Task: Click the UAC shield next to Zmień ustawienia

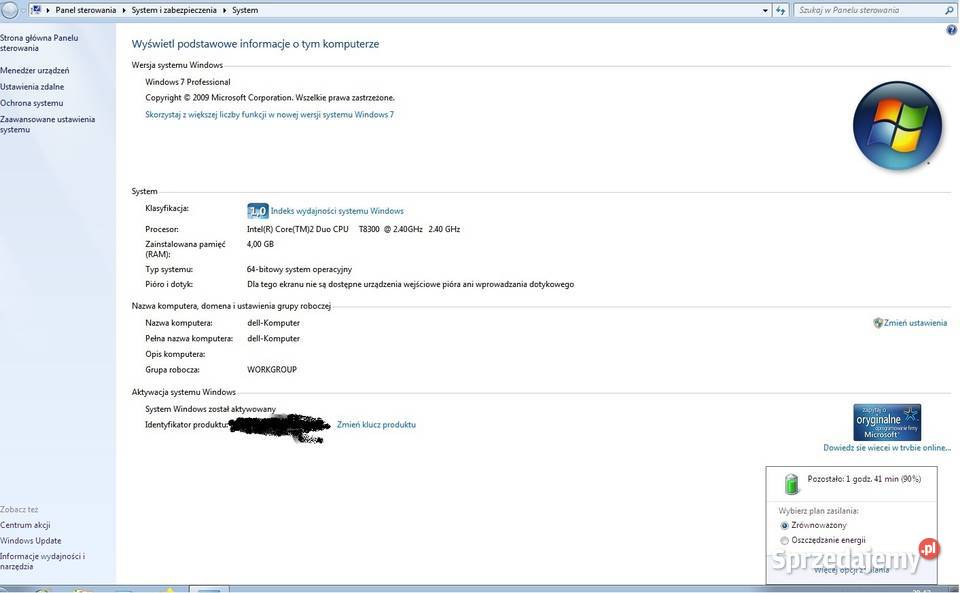Action: (879, 322)
